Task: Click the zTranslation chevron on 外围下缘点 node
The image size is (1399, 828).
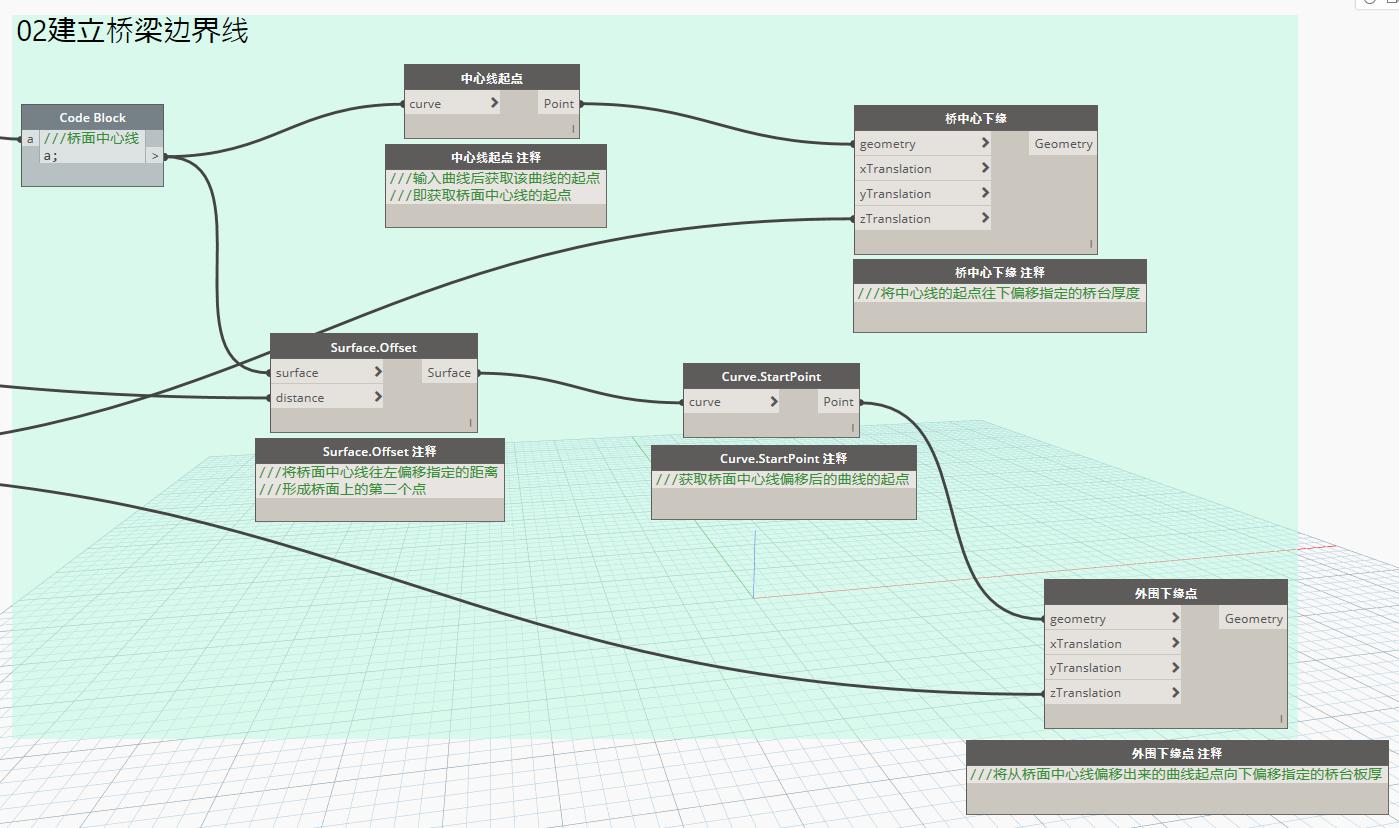Action: click(x=1175, y=692)
